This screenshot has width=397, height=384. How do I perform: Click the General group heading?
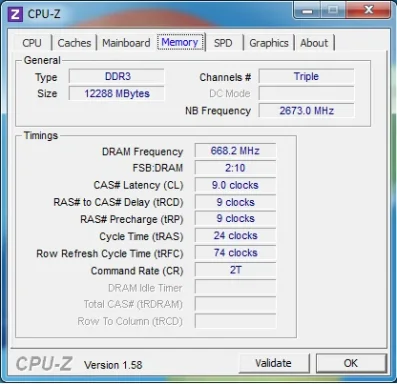point(42,60)
